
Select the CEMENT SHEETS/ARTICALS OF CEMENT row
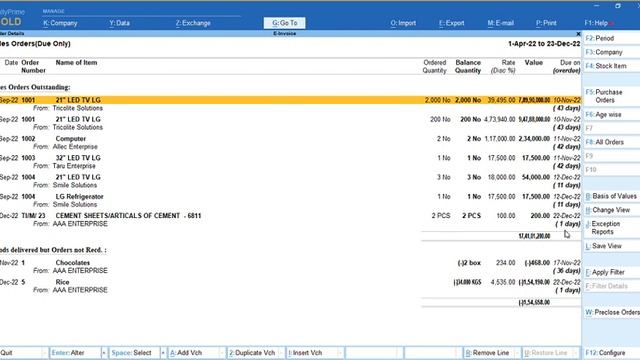coord(290,216)
